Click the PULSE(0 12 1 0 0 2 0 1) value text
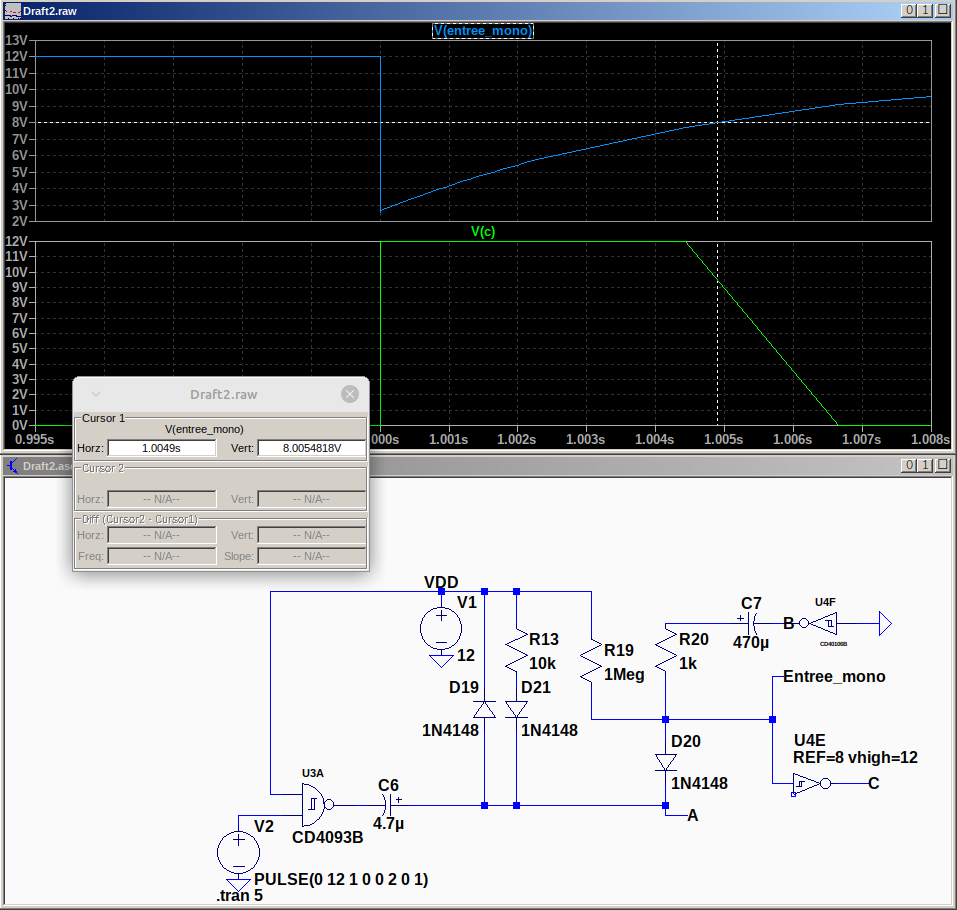The image size is (957, 910). point(341,879)
